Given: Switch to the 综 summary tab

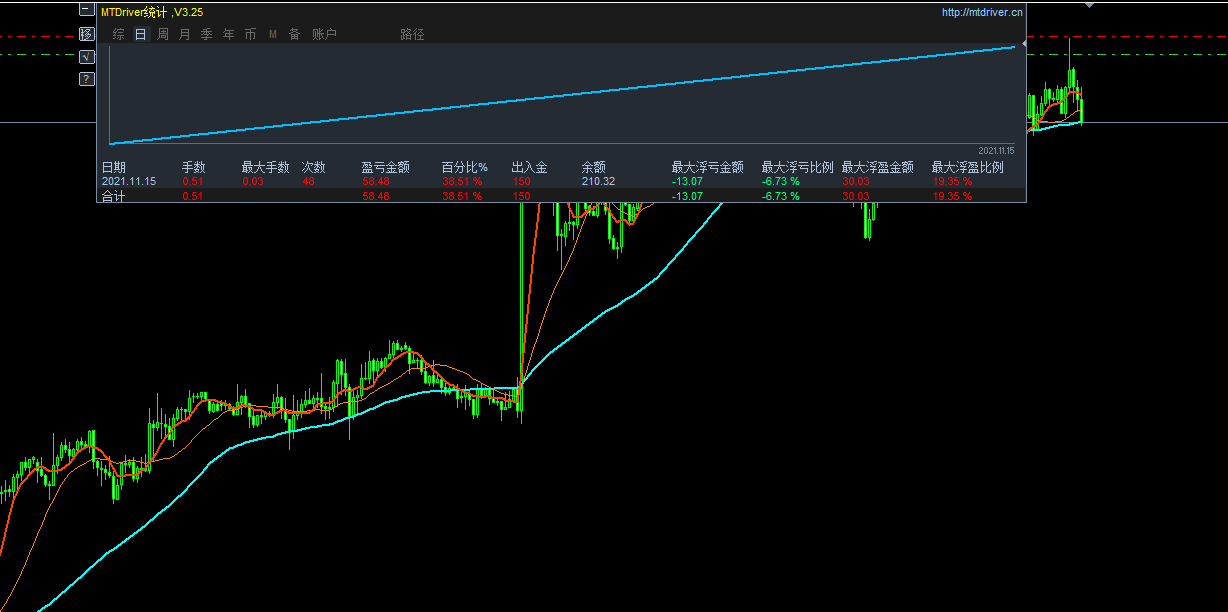Looking at the screenshot, I should click(x=119, y=34).
